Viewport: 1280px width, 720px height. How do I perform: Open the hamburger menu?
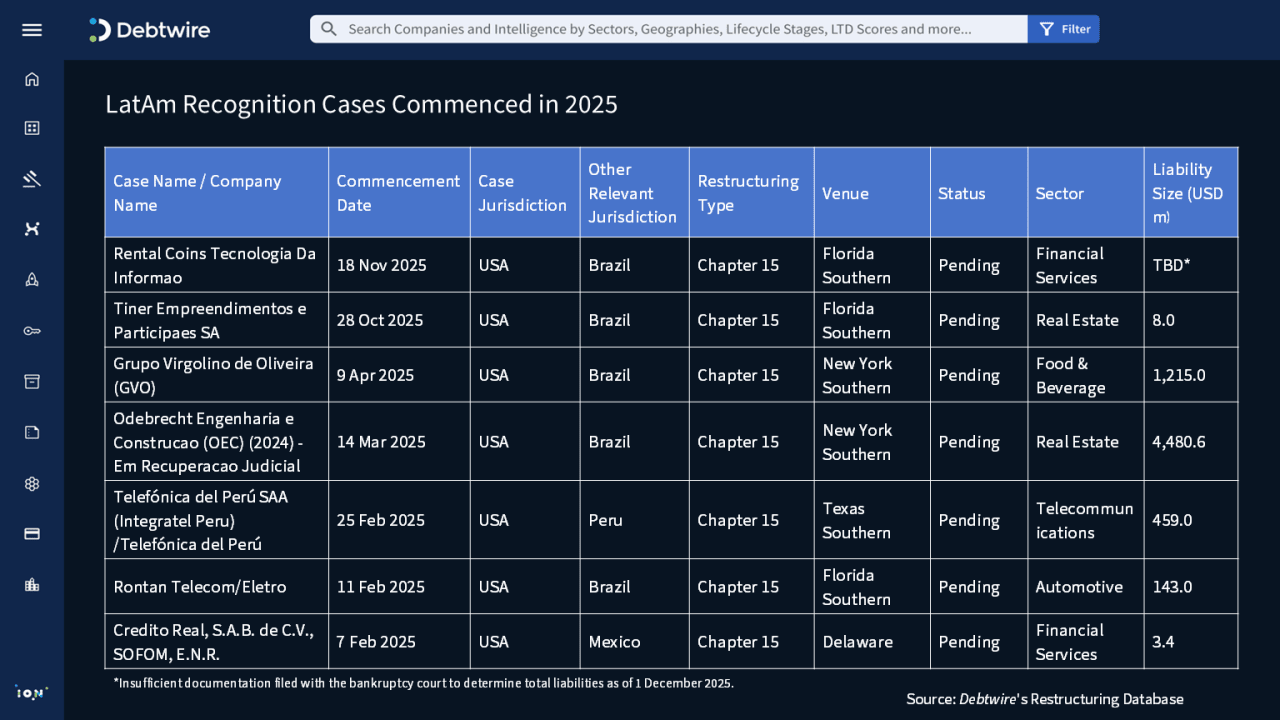coord(32,30)
